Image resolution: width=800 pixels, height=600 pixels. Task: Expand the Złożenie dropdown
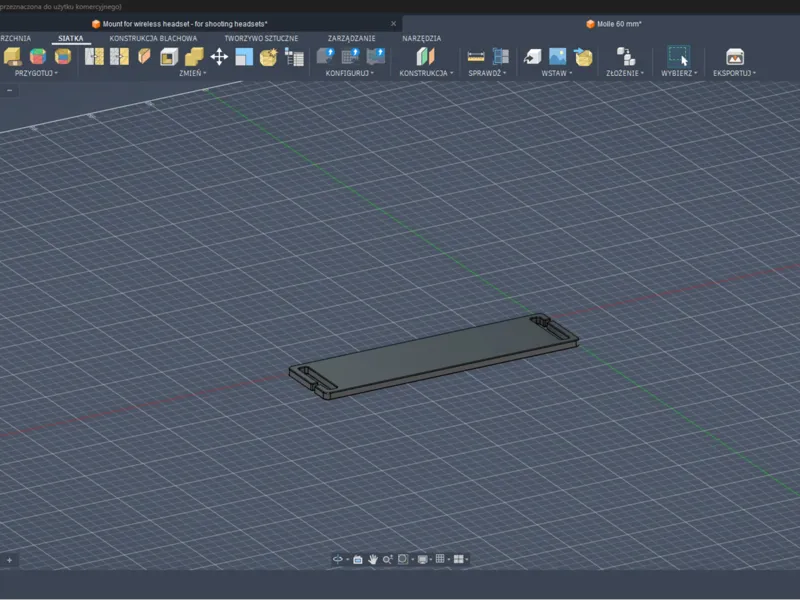click(625, 73)
